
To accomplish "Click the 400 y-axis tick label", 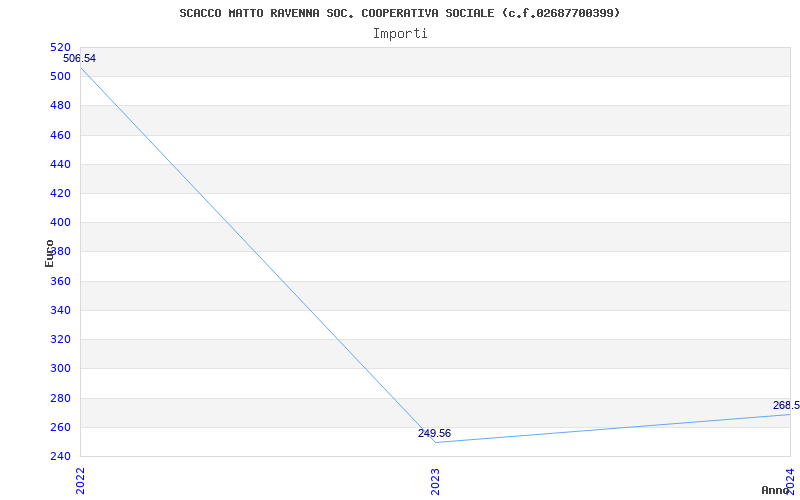I will [x=60, y=222].
